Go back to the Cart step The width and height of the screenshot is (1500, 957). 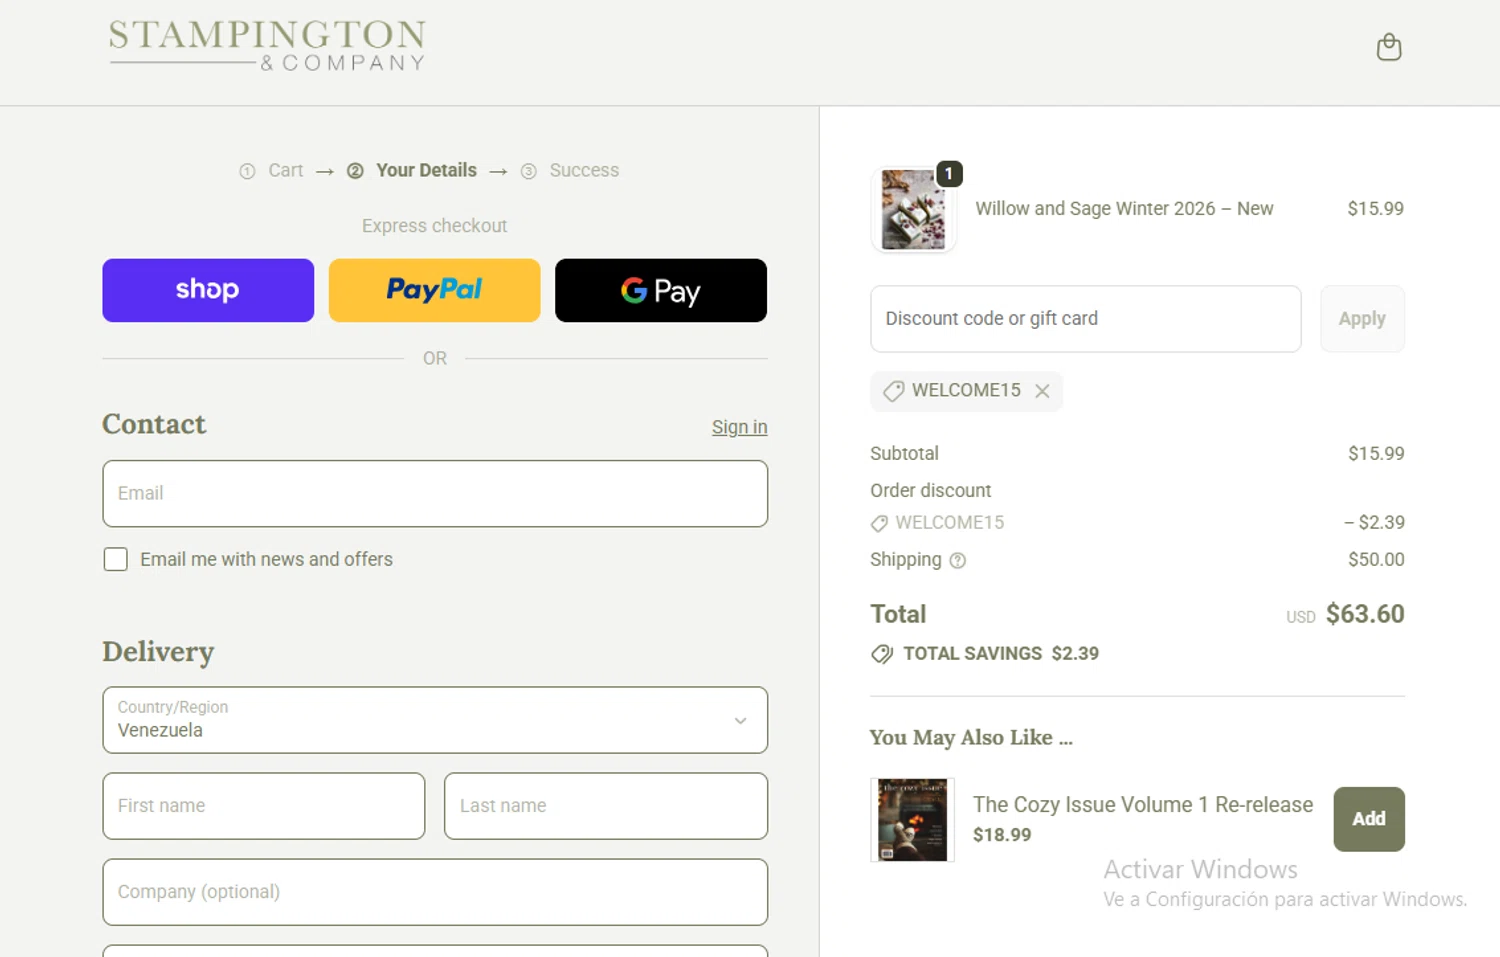pyautogui.click(x=285, y=170)
